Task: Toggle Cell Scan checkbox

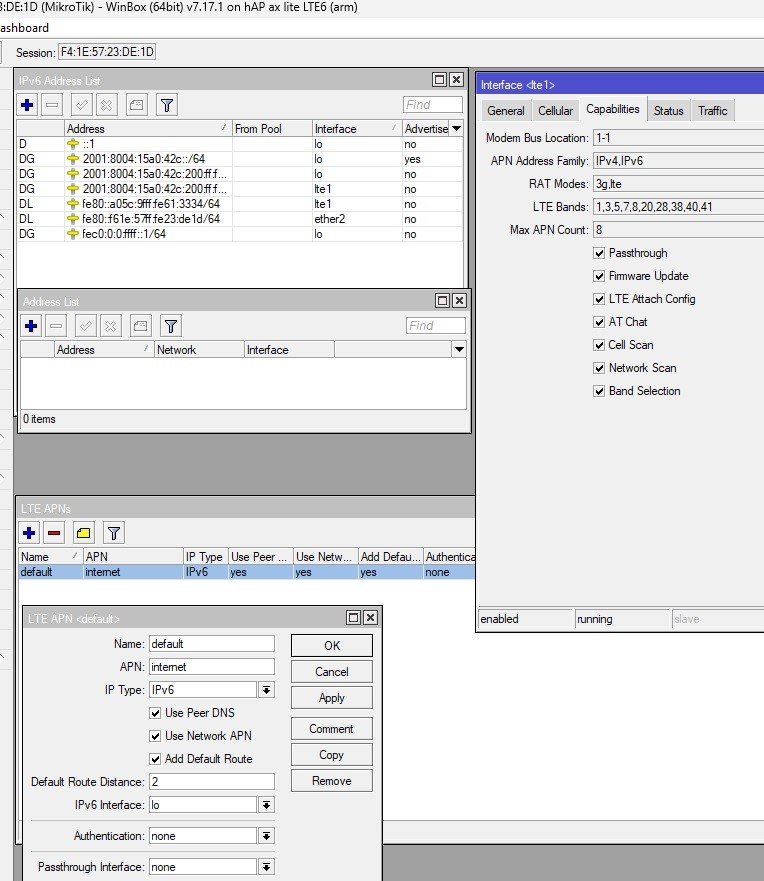Action: coord(599,345)
